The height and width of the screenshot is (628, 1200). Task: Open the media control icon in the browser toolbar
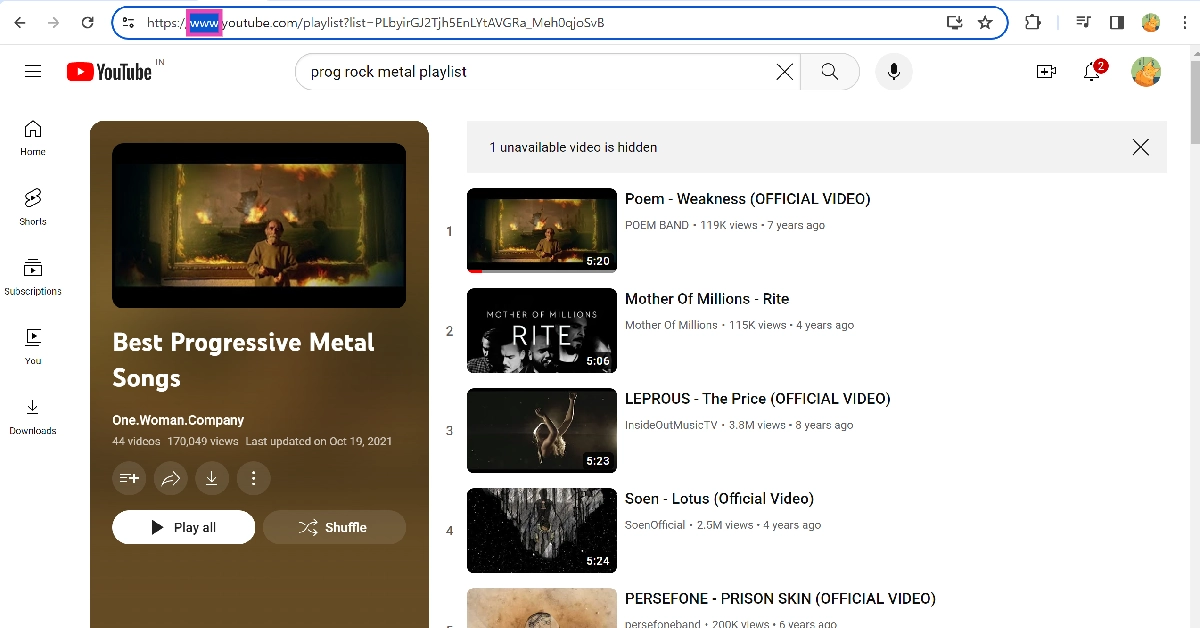tap(1084, 22)
